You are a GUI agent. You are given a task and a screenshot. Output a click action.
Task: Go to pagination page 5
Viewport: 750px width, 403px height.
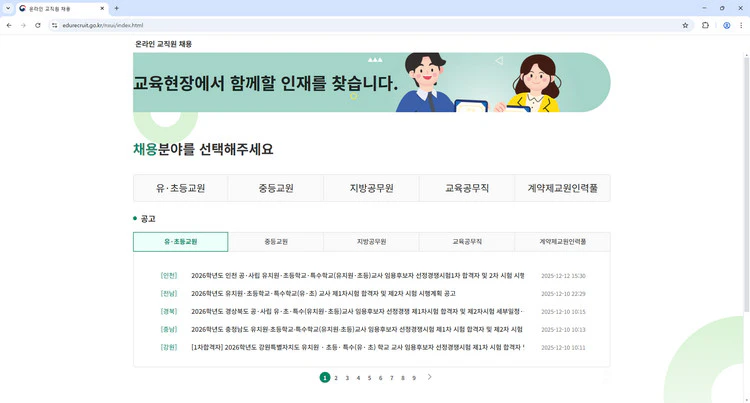369,378
